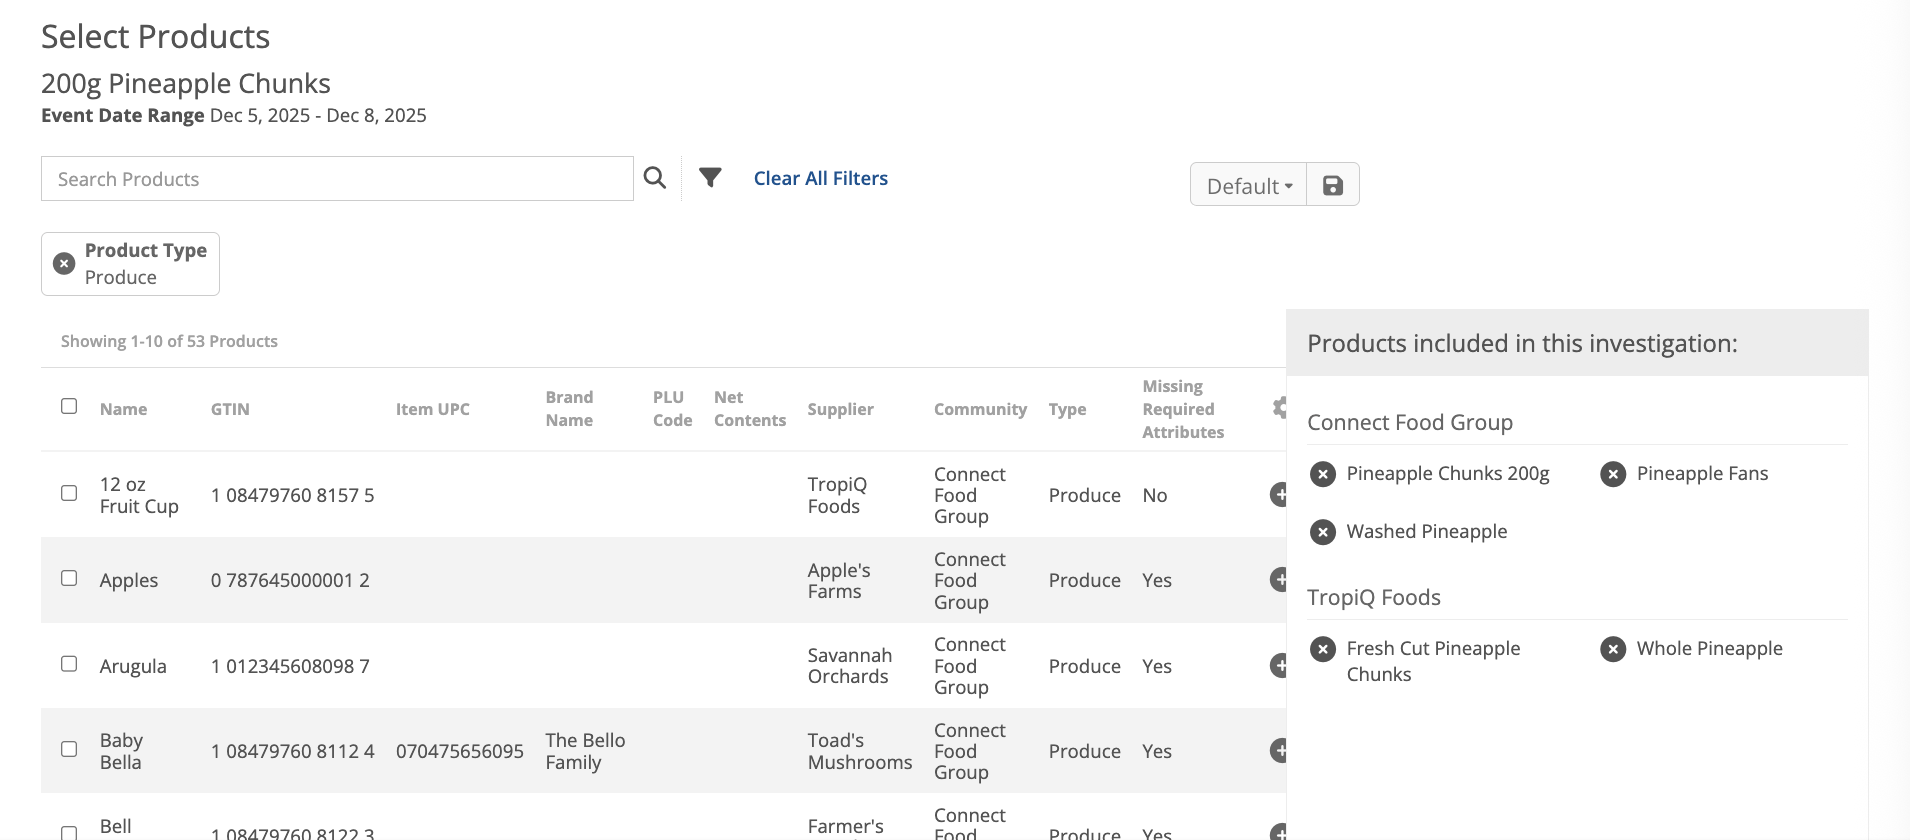Screen dimensions: 1910x840
Task: Click the Connect Food Group section heading
Action: point(1410,422)
